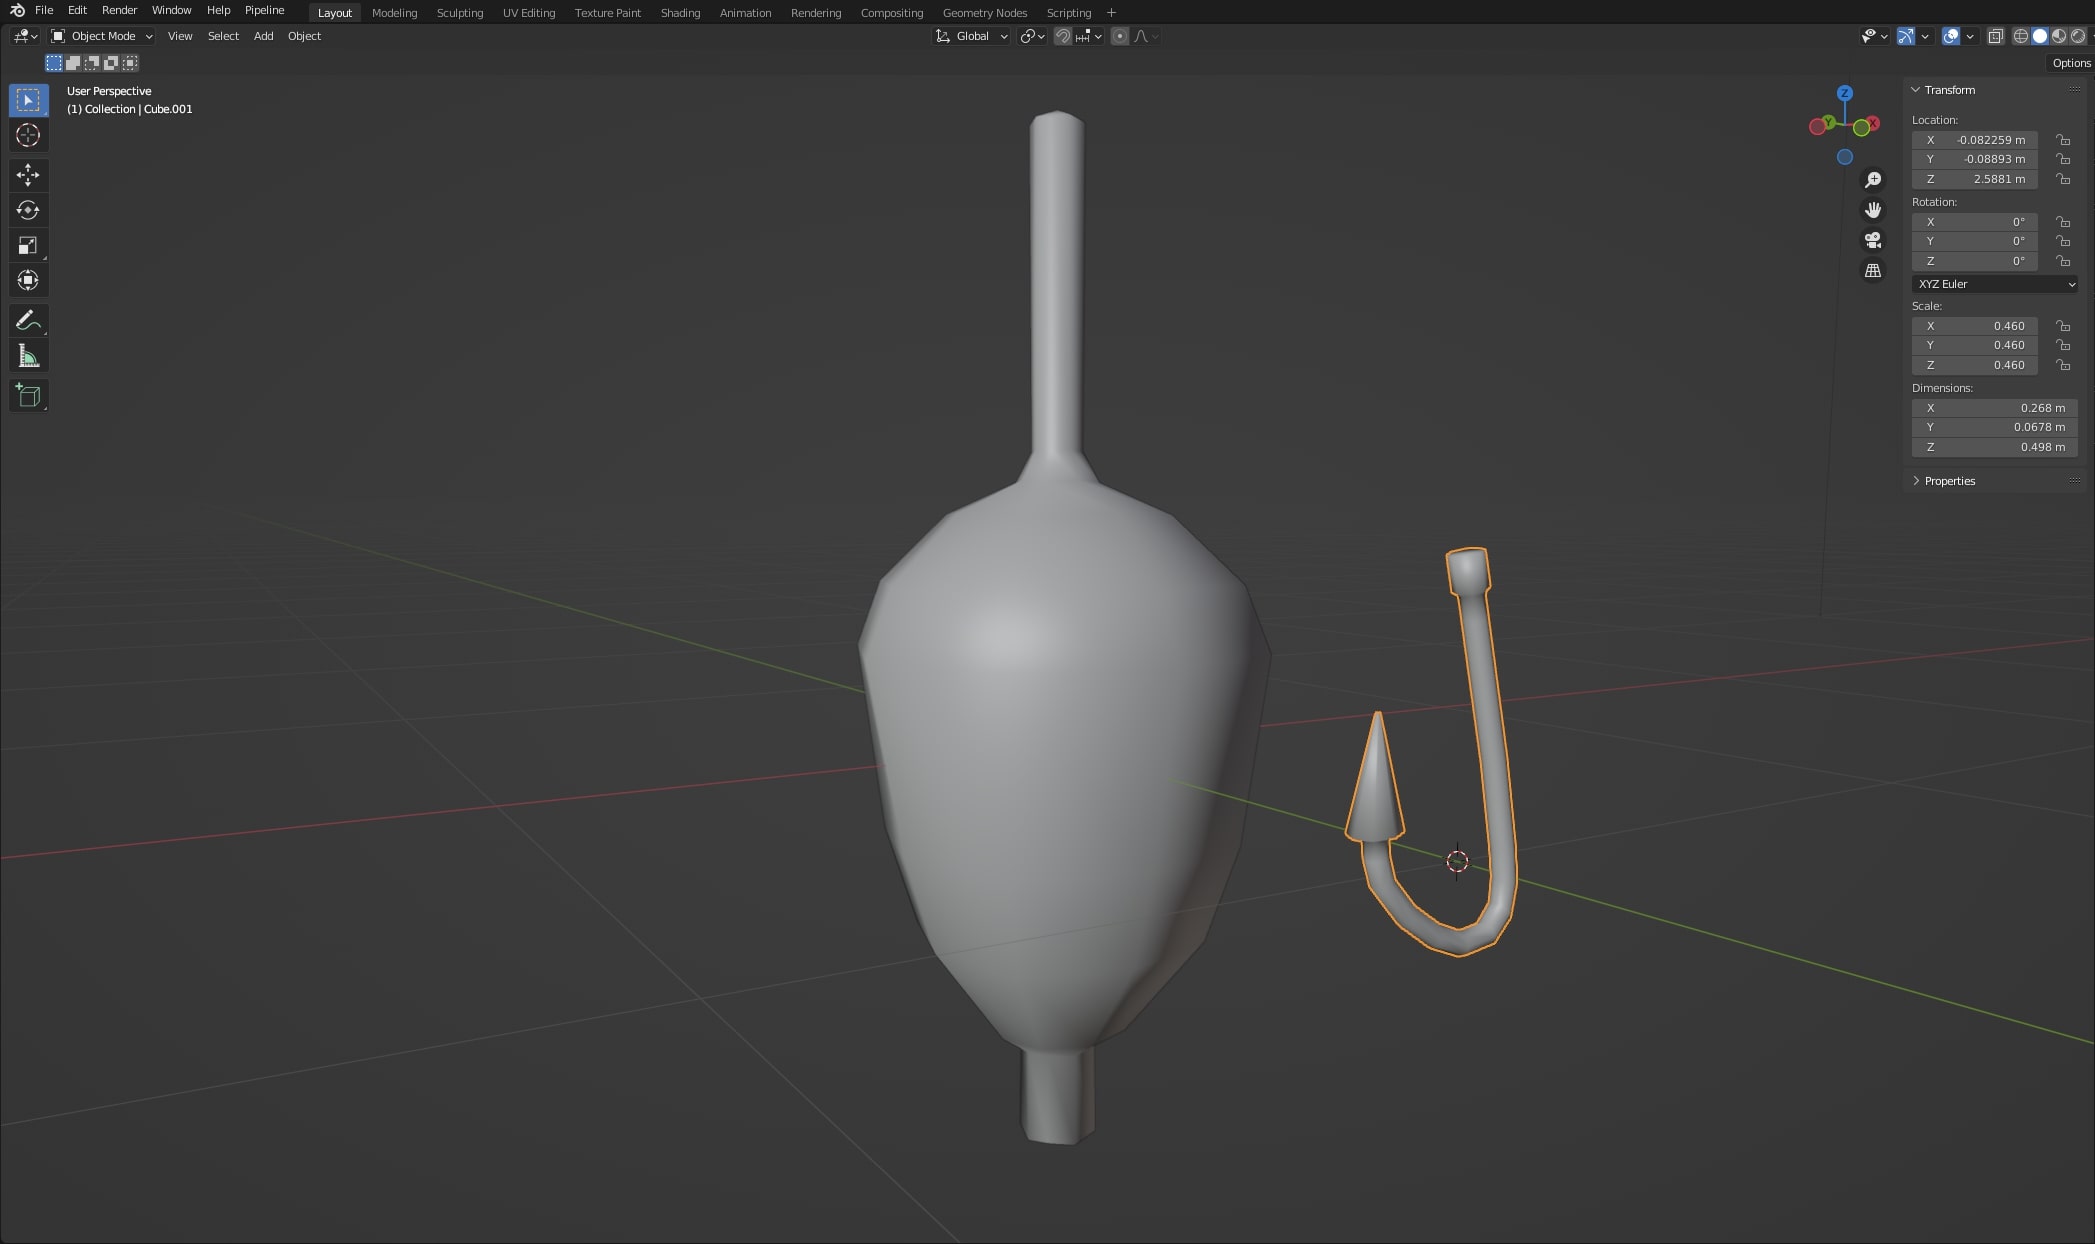Click the Options button
Screen dimensions: 2095x1244
(2070, 63)
